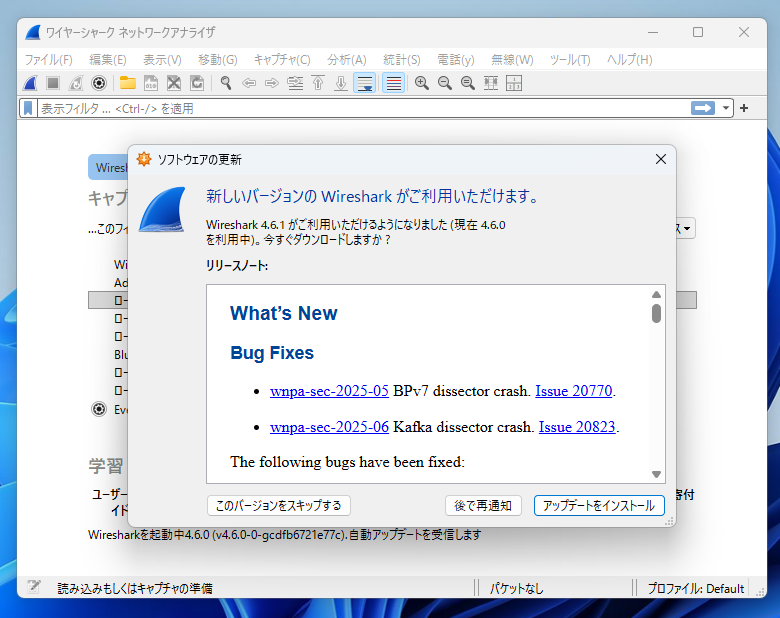
Task: Open the 電話(y) menu
Action: (x=456, y=60)
